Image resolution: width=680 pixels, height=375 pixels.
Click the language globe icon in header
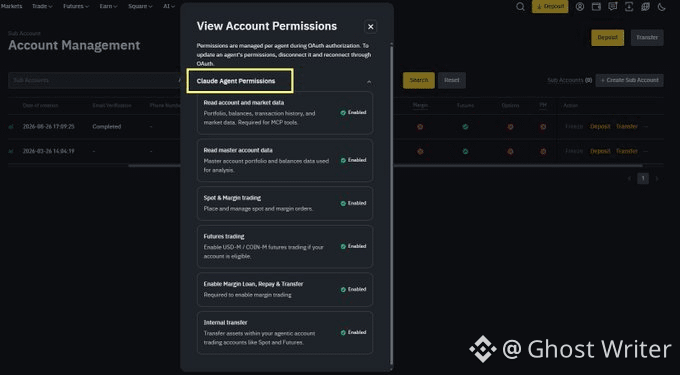645,7
